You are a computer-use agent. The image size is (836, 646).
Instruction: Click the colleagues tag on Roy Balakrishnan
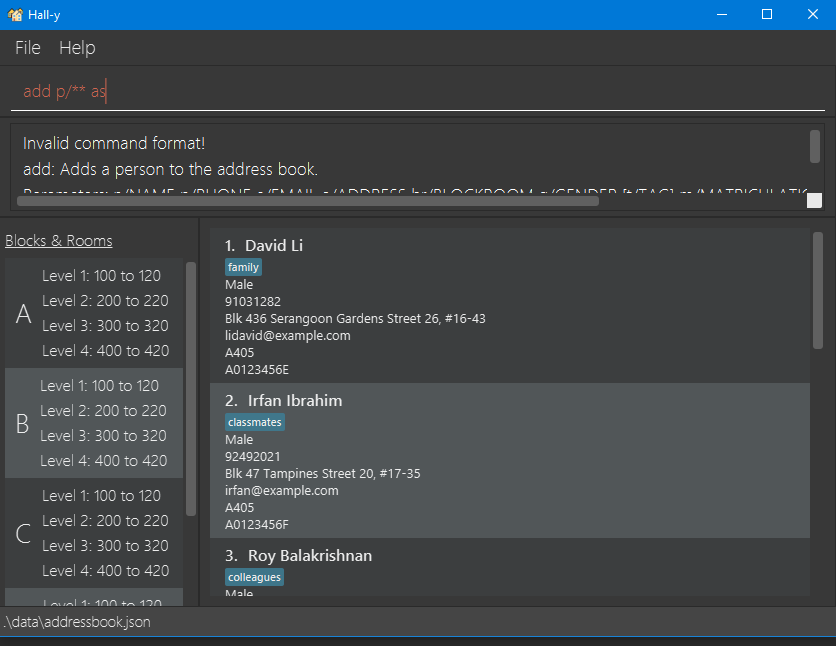[x=254, y=577]
